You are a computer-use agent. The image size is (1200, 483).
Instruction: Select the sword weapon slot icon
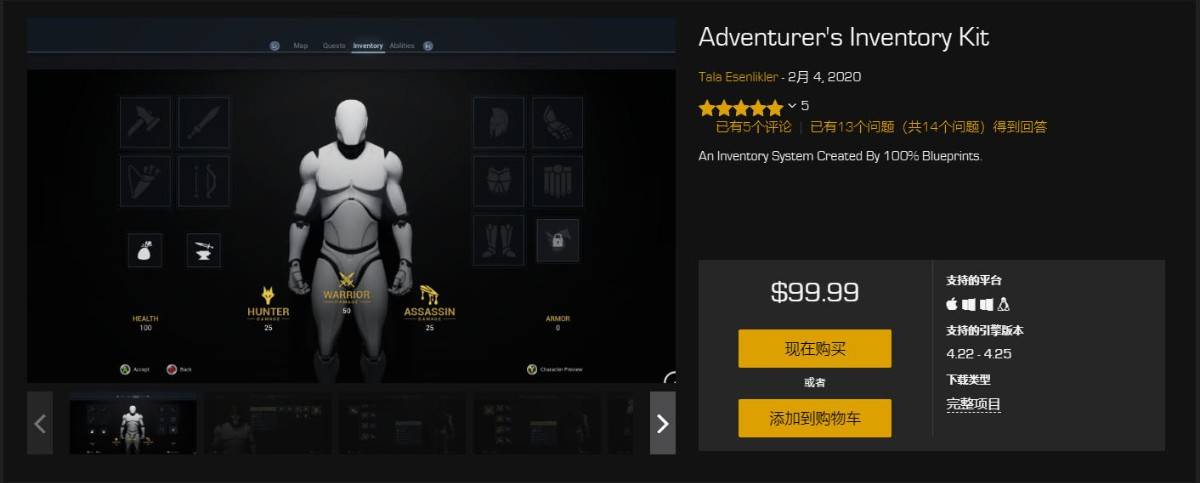tap(204, 122)
